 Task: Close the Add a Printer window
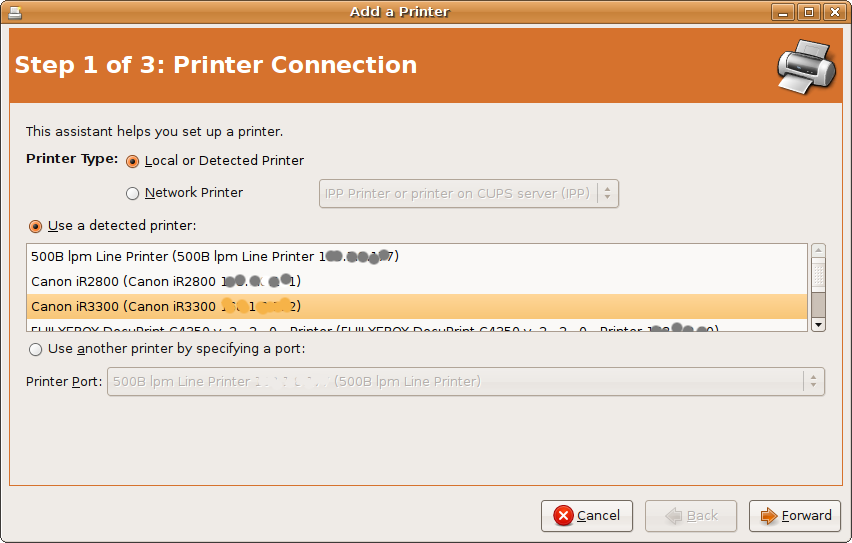tap(835, 12)
